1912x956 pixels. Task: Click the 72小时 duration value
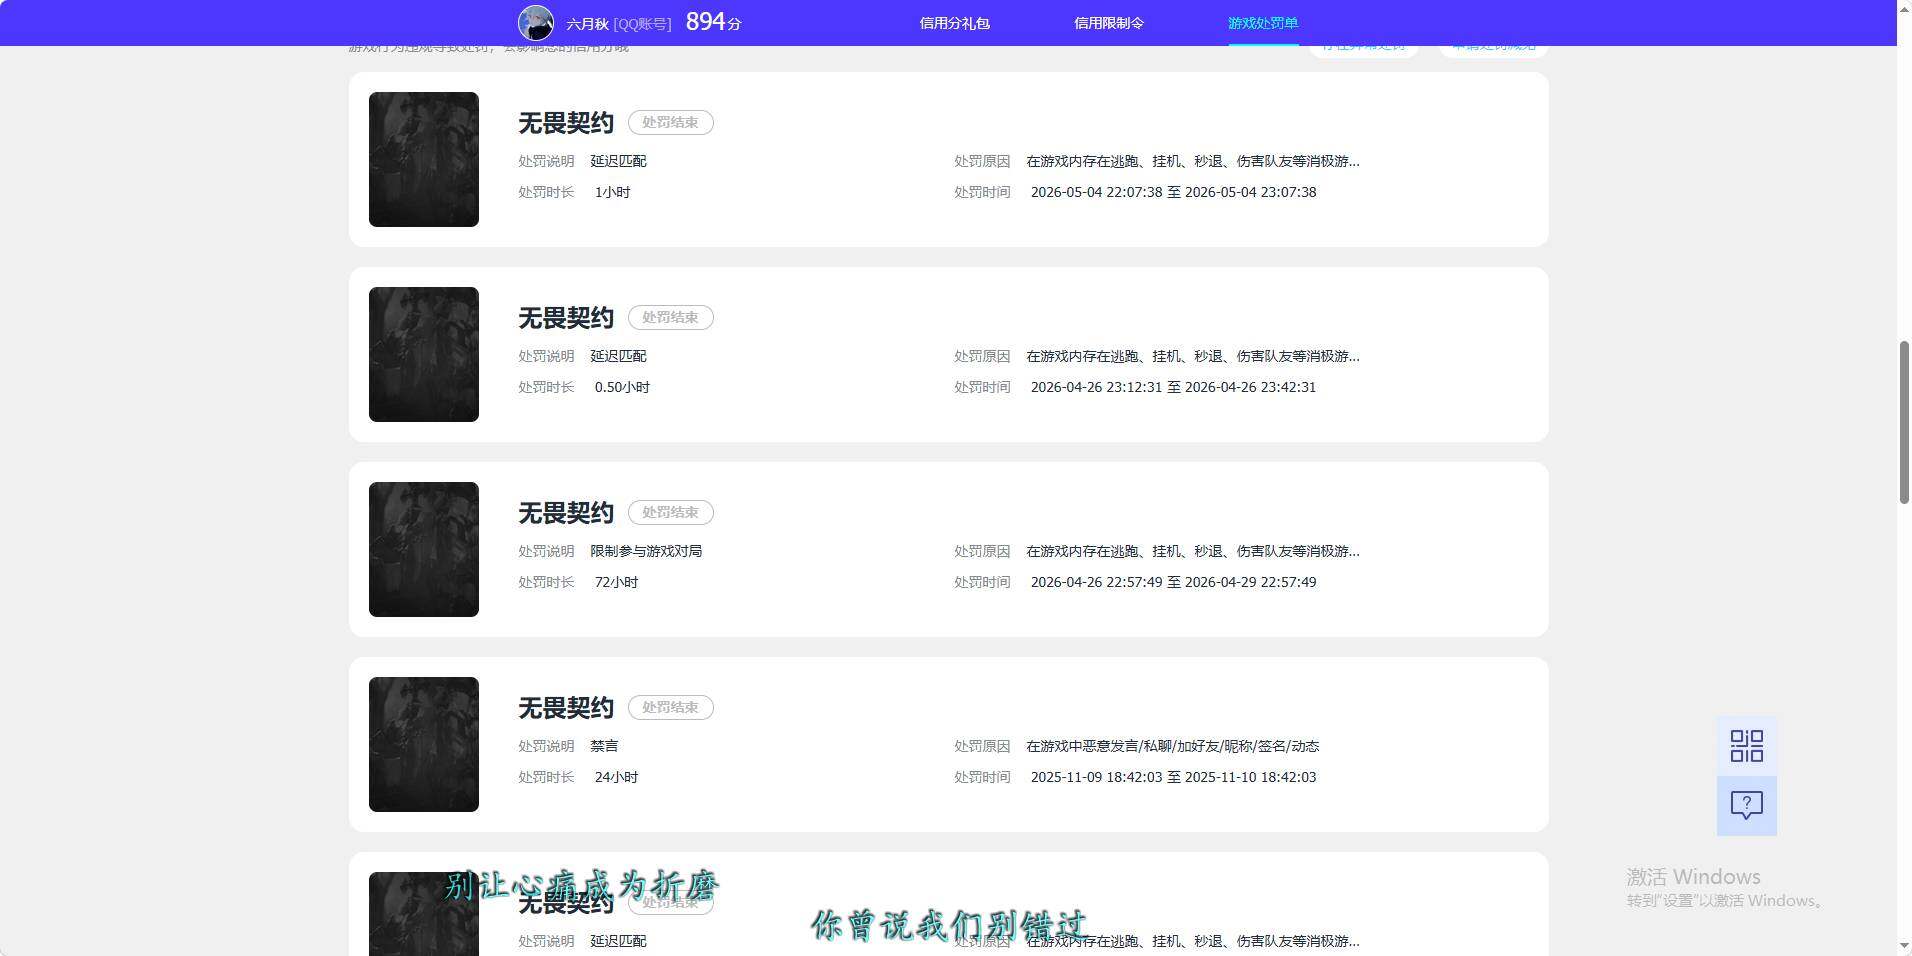(x=616, y=582)
